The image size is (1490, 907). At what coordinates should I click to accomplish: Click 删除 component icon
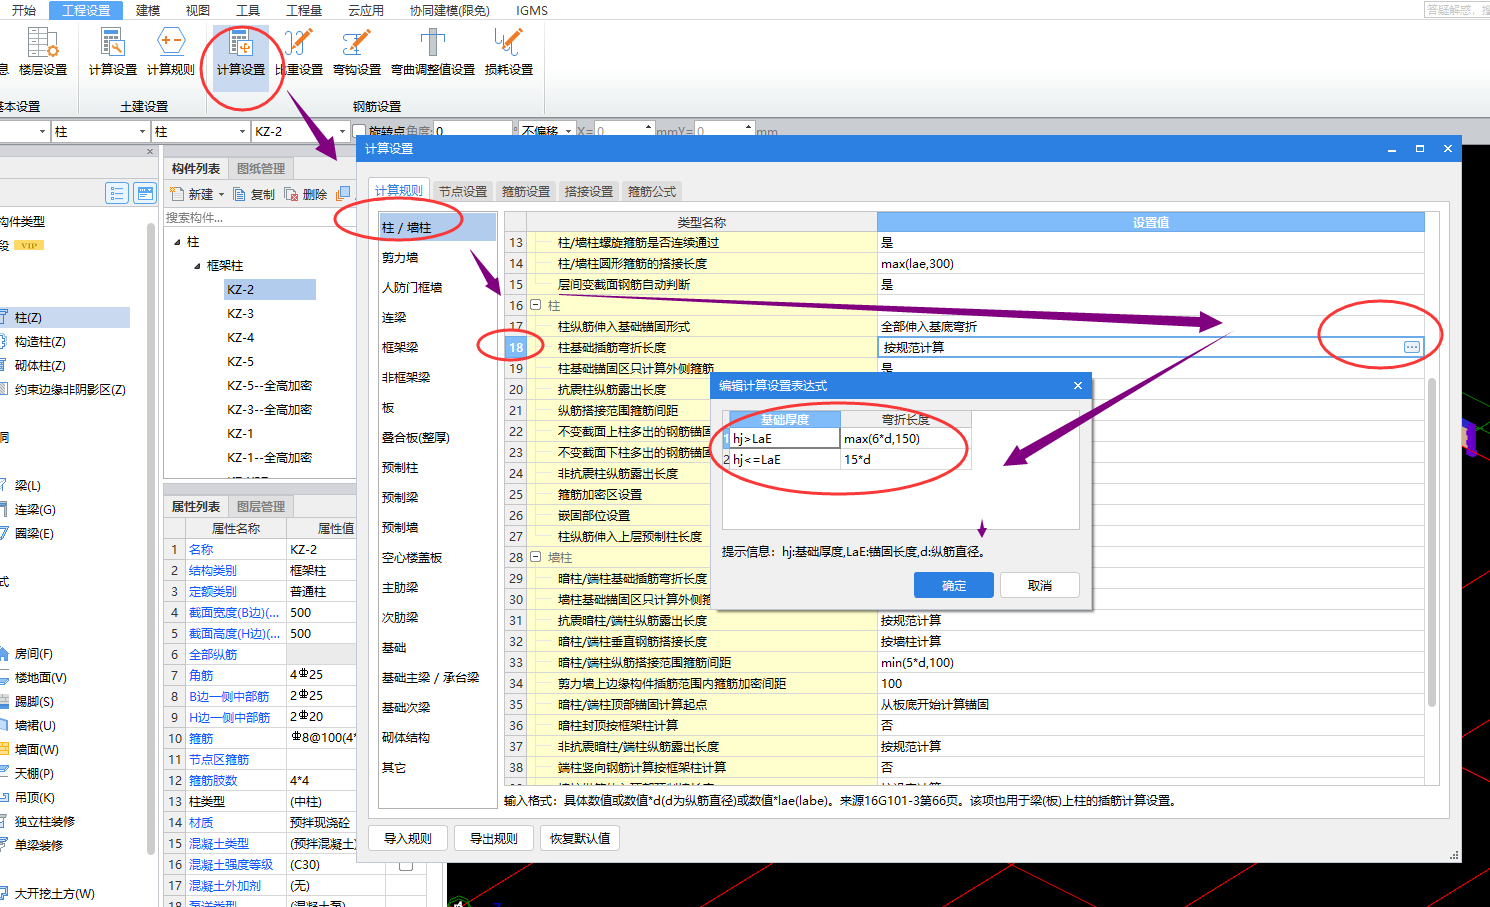click(x=291, y=194)
